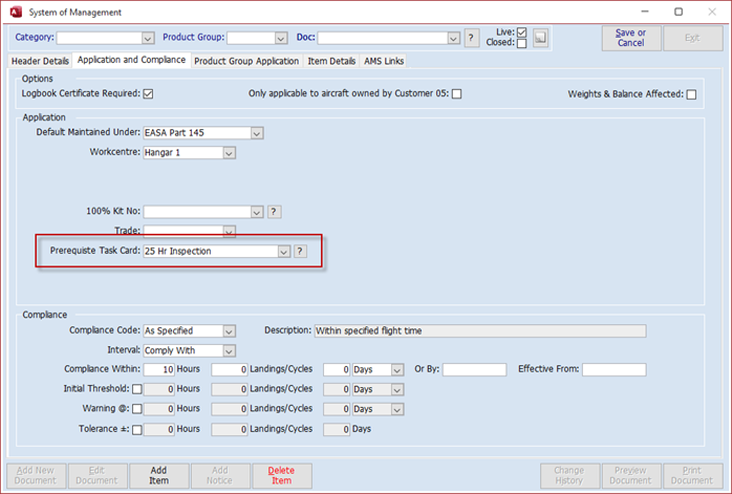Viewport: 732px width, 494px height.
Task: Expand the Workcentre dropdown
Action: pyautogui.click(x=229, y=153)
